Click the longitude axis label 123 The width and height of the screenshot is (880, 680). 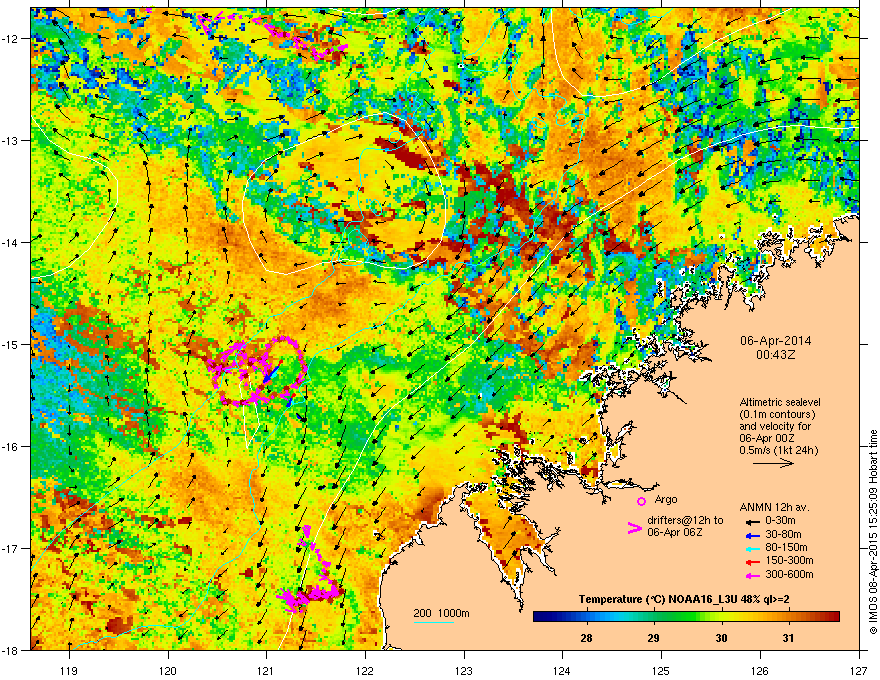464,670
